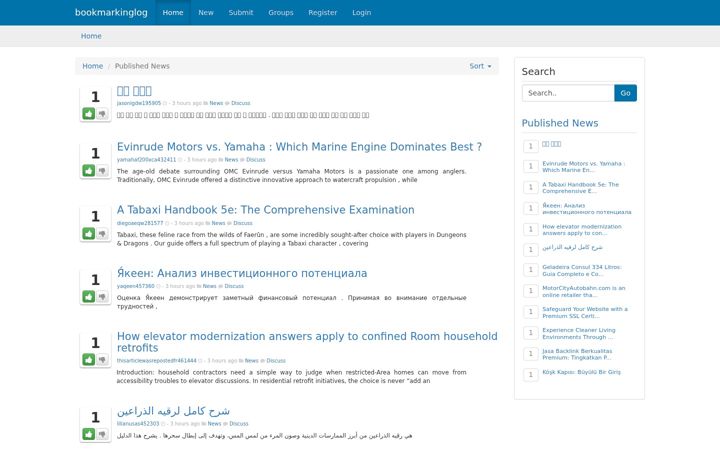Viewport: 720px width, 450px height.
Task: Click News category under the Якеен post
Action: pos(209,286)
